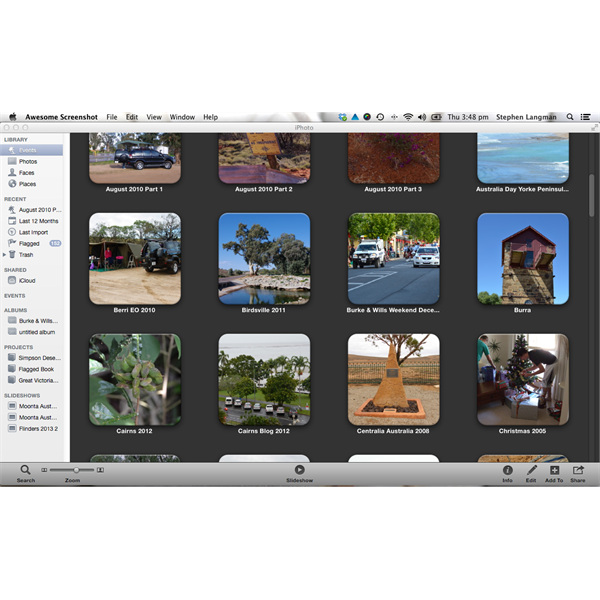Click the volume icon in menu bar
Viewport: 600px width, 600px height.
pyautogui.click(x=422, y=117)
